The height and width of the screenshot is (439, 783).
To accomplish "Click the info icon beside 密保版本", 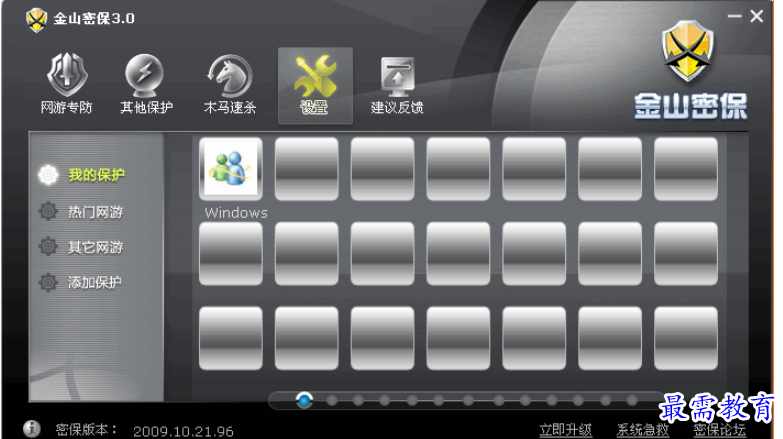I will click(x=31, y=429).
